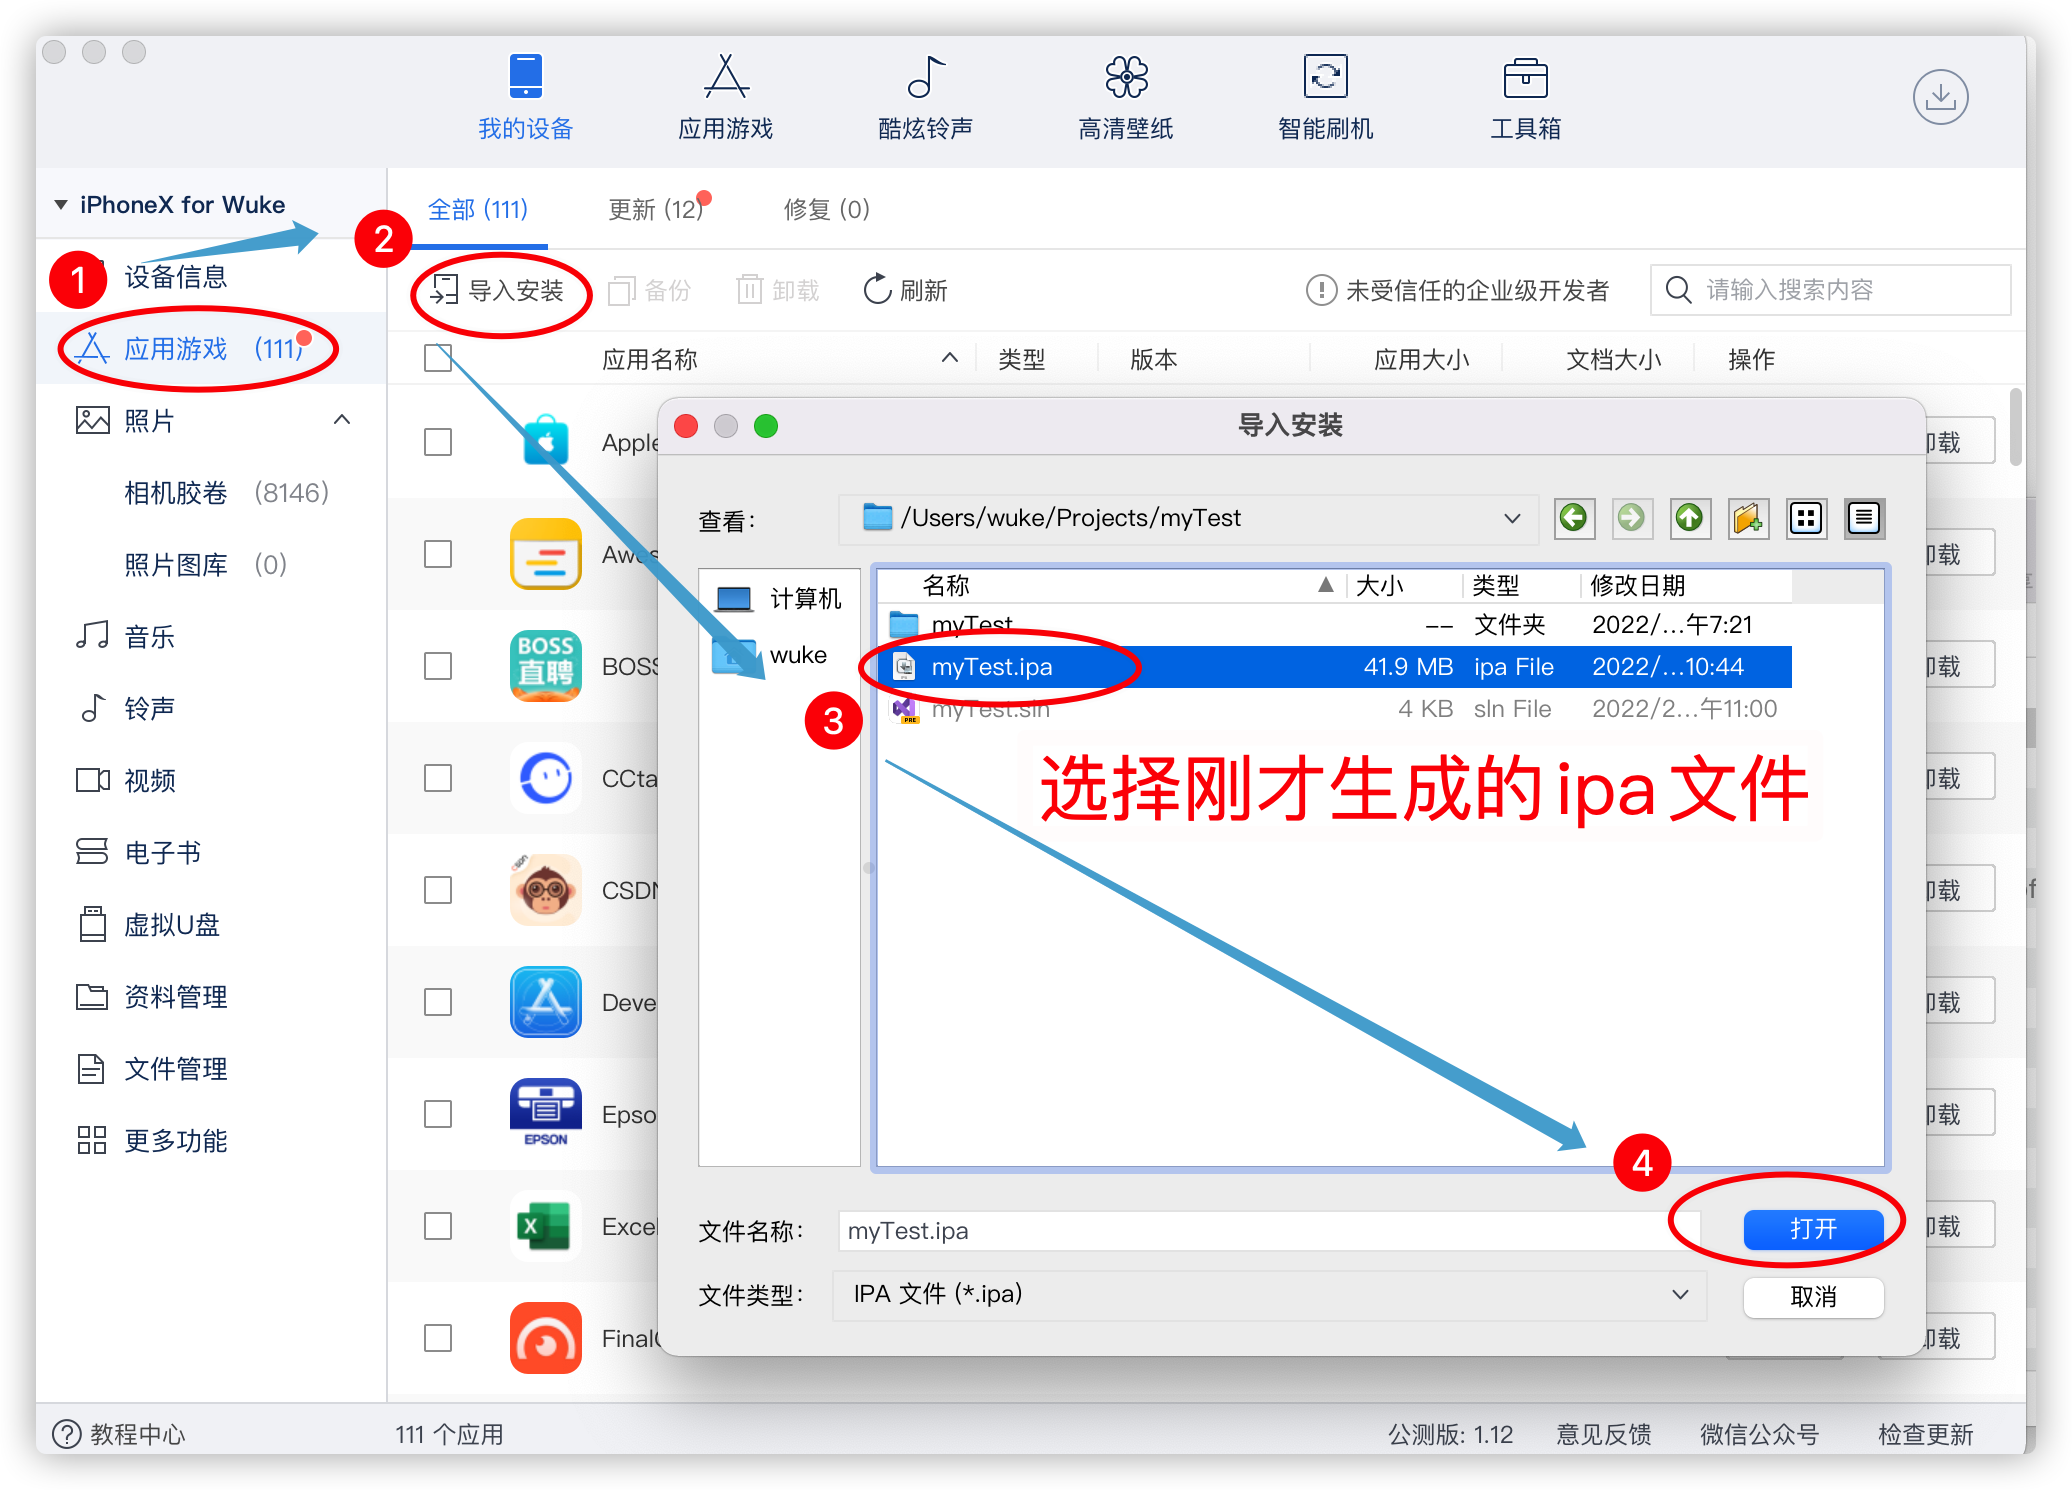Screen dimensions: 2072x1490
Task: Click the 打开 button
Action: tap(1813, 1229)
